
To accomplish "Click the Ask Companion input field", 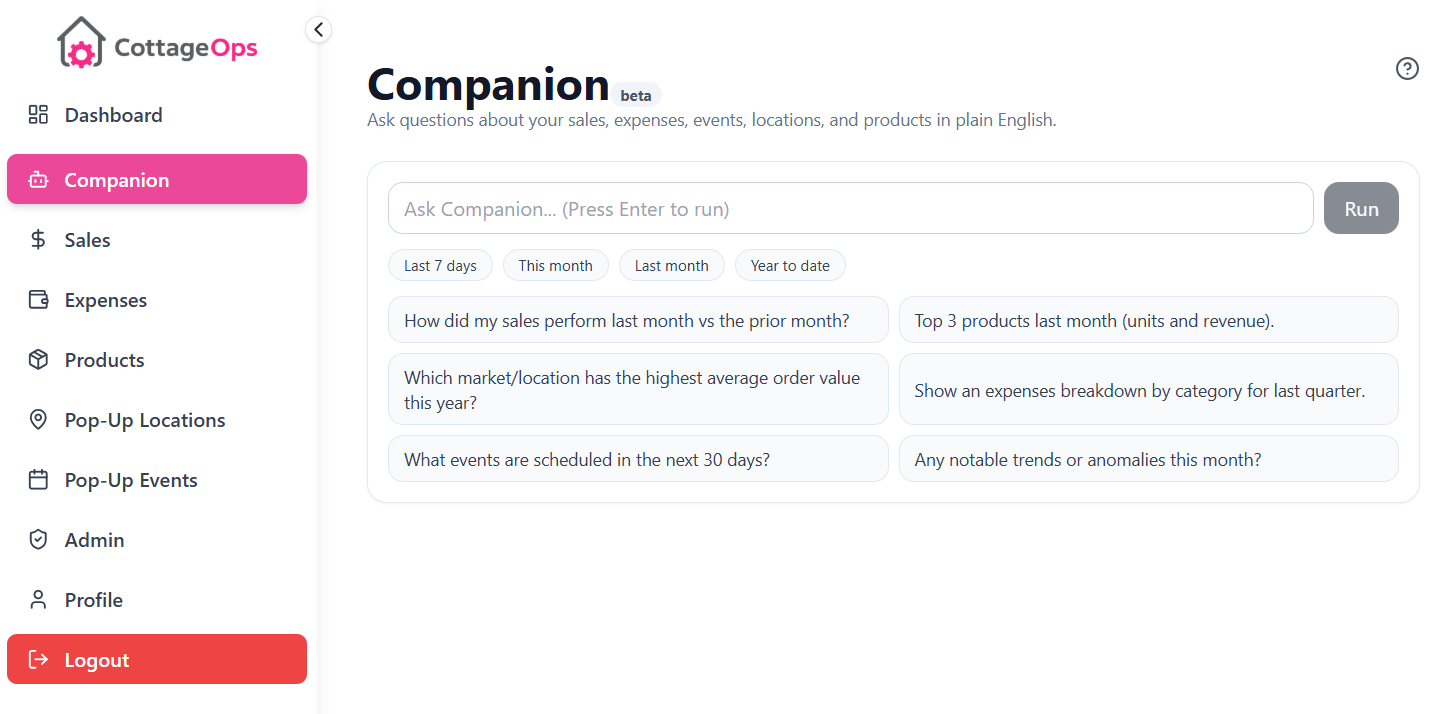I will [850, 208].
